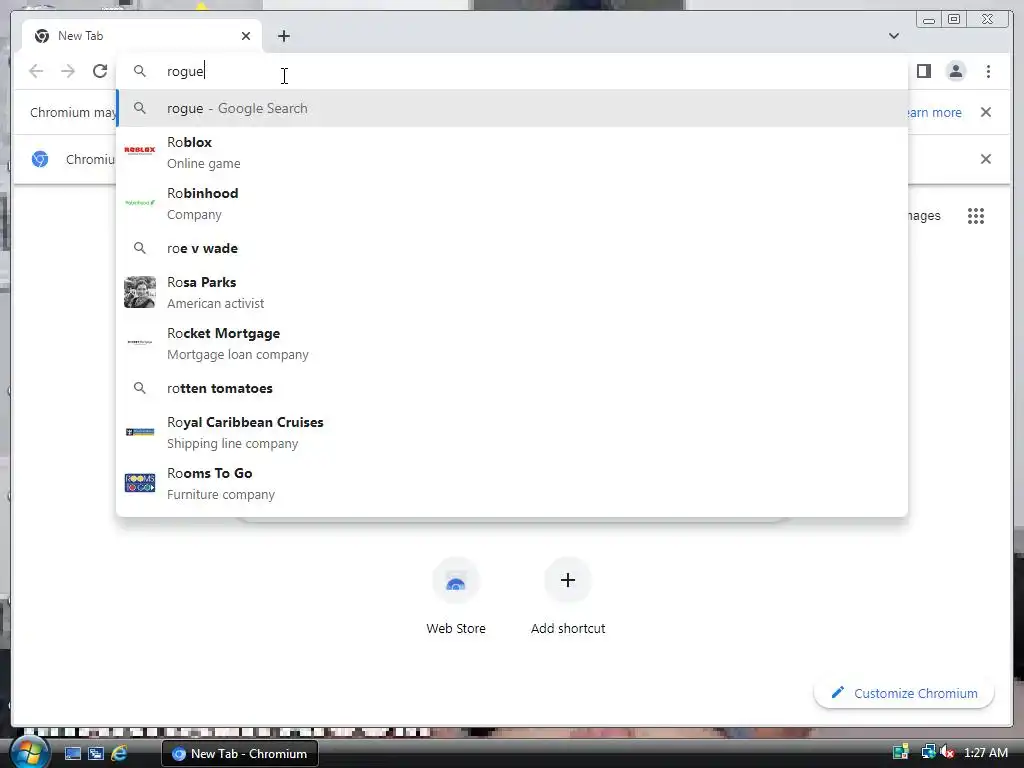The height and width of the screenshot is (768, 1024).
Task: Open the Web Store shortcut
Action: [x=456, y=596]
